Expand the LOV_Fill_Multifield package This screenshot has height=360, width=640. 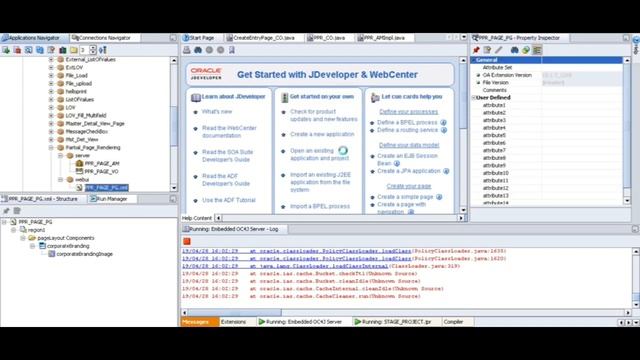pyautogui.click(x=51, y=116)
